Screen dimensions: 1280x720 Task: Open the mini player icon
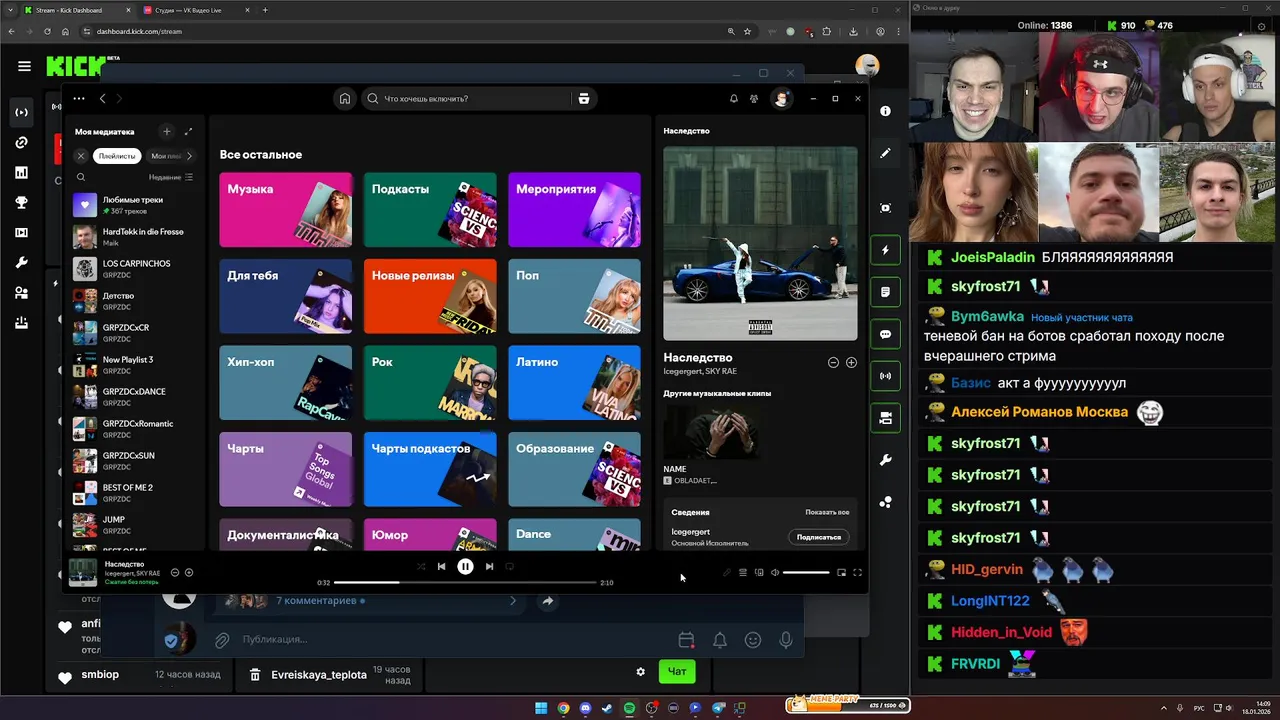[841, 572]
